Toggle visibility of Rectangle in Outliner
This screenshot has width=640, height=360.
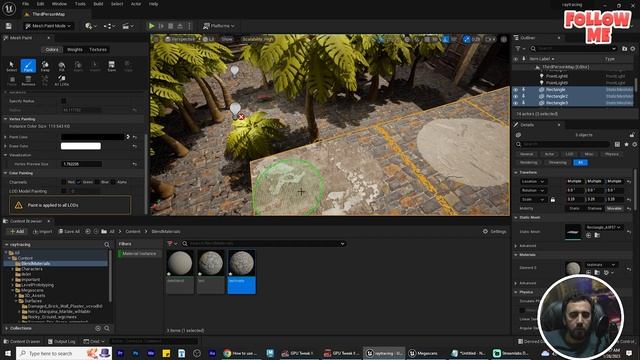(516, 89)
